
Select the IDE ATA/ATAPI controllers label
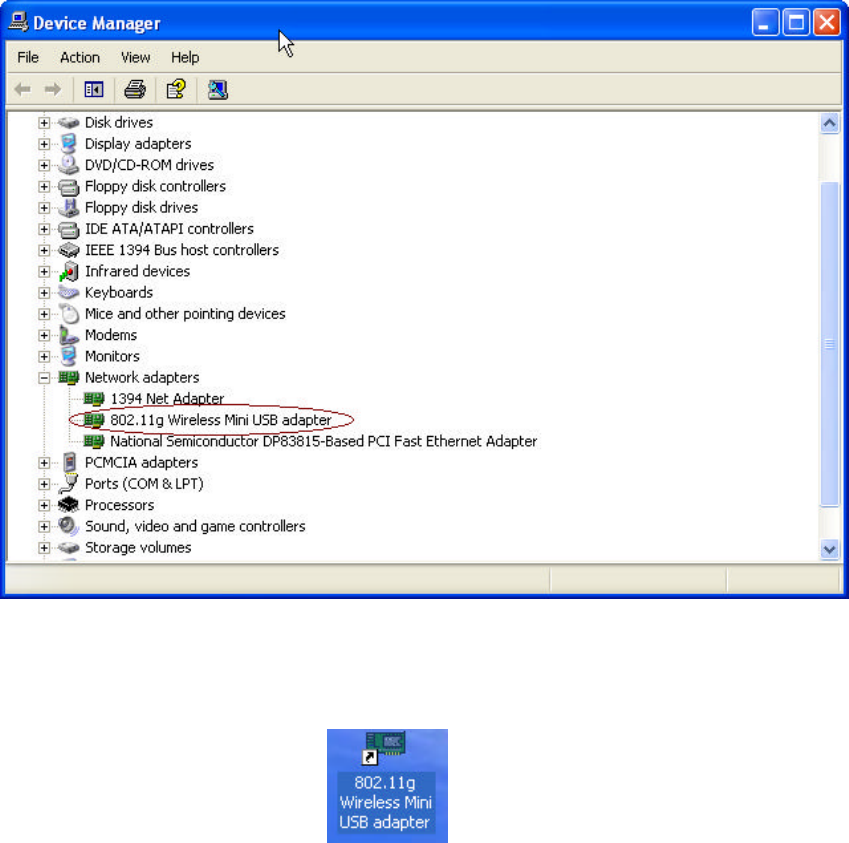[169, 229]
